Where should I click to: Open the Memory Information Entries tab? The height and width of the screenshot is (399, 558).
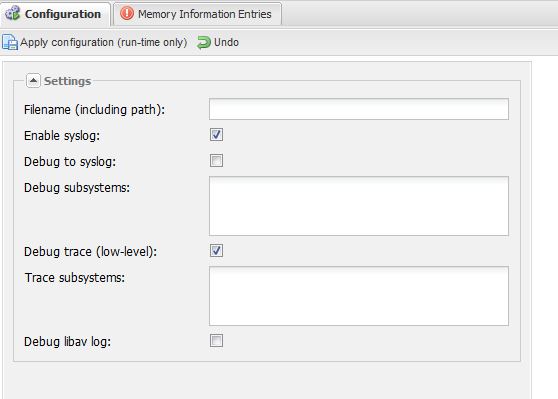[x=198, y=14]
